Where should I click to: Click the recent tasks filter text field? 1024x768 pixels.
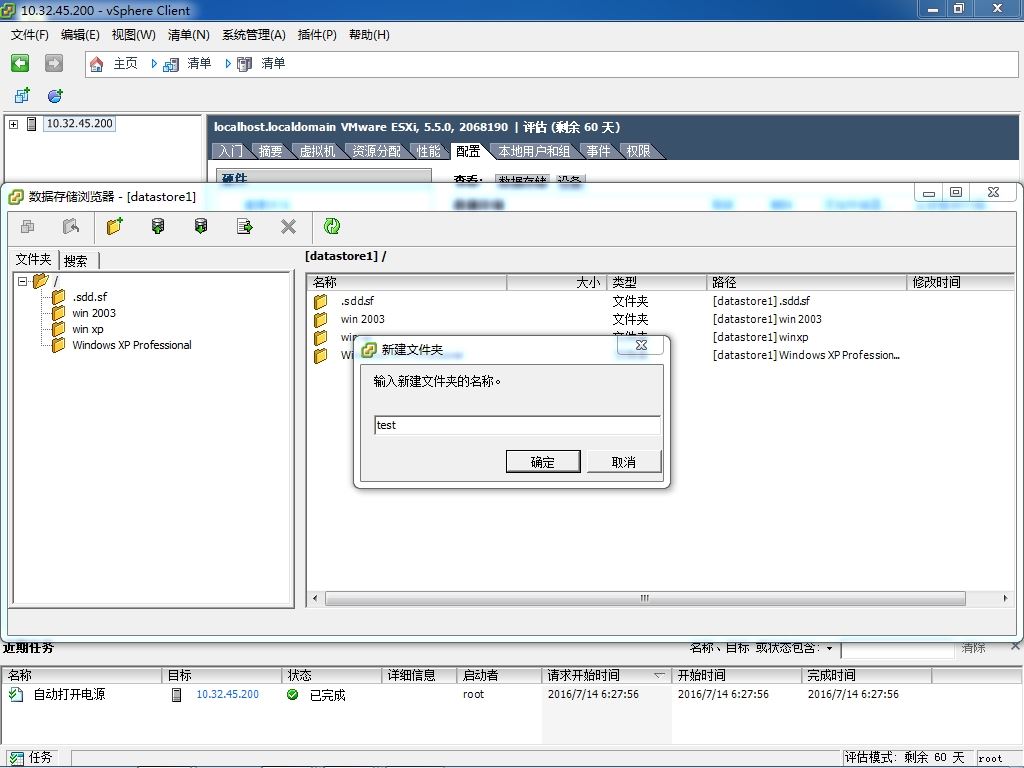pyautogui.click(x=897, y=650)
